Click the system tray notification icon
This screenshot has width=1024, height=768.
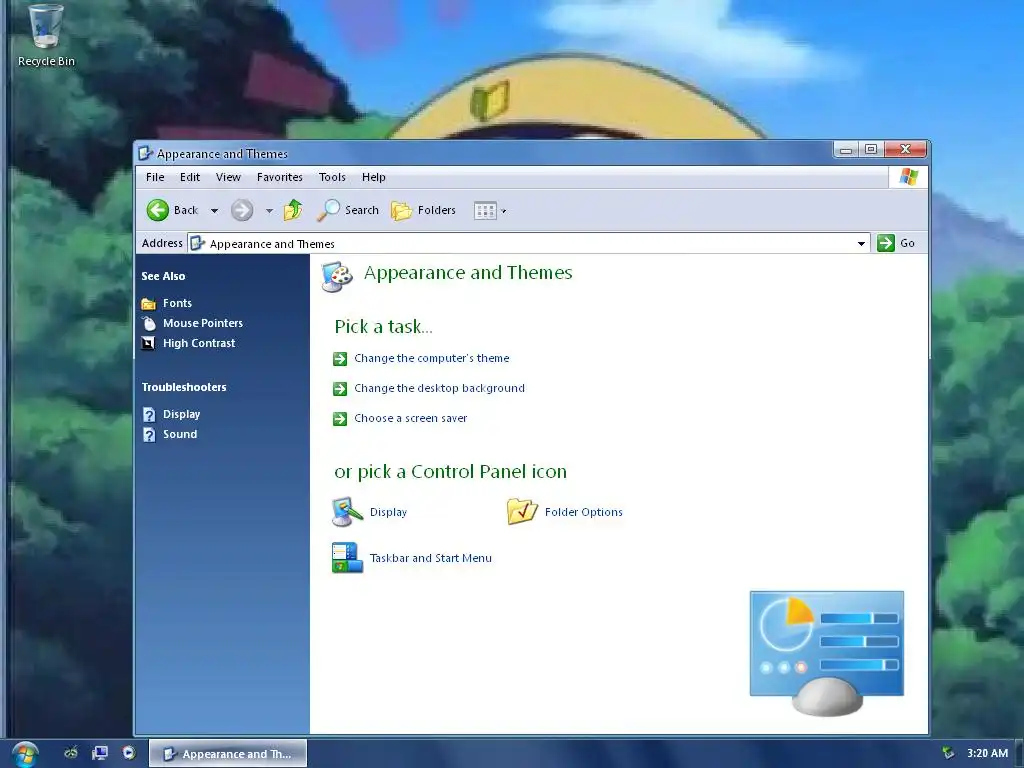[948, 753]
